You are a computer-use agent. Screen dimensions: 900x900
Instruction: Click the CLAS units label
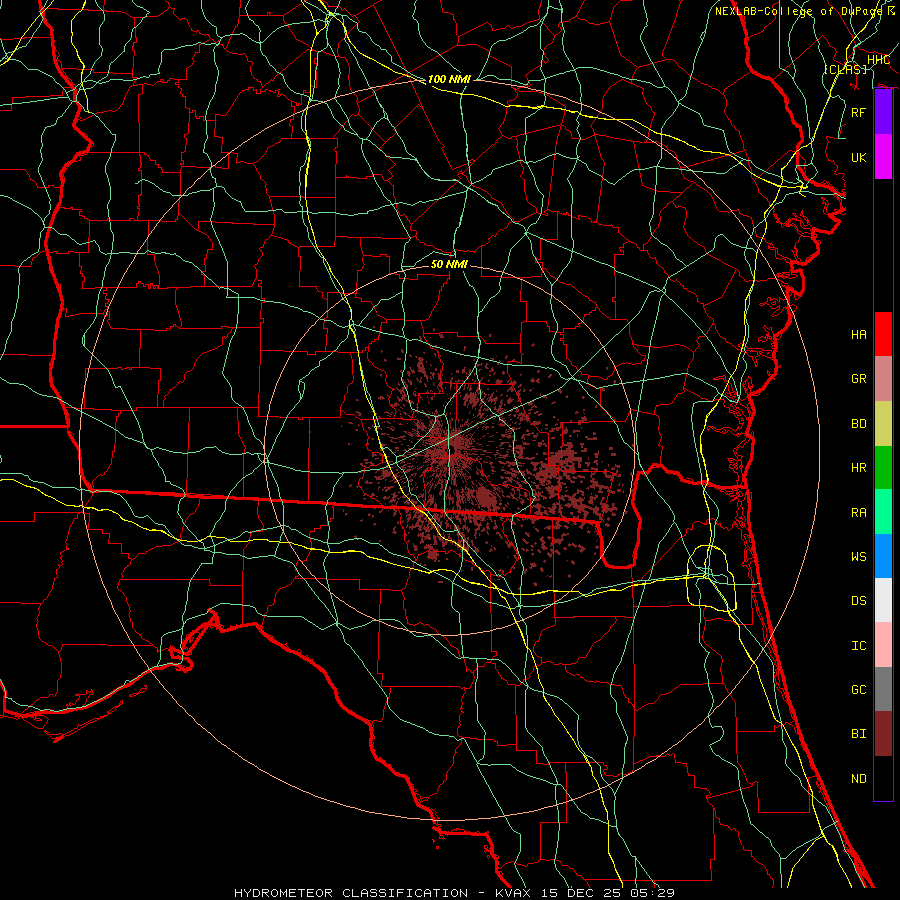(x=845, y=69)
